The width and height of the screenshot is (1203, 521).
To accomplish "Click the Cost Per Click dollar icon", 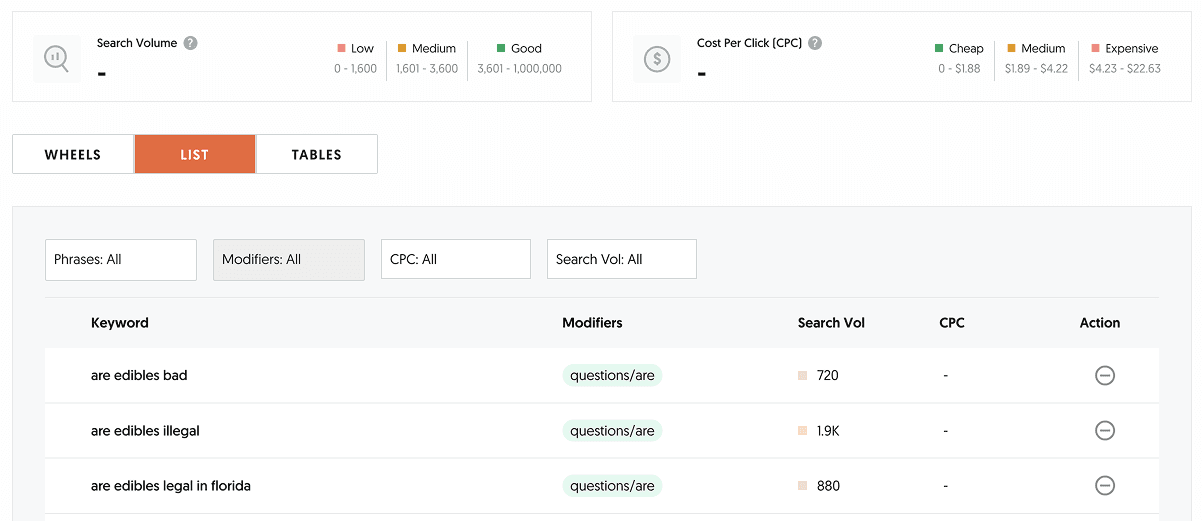I will pos(657,59).
